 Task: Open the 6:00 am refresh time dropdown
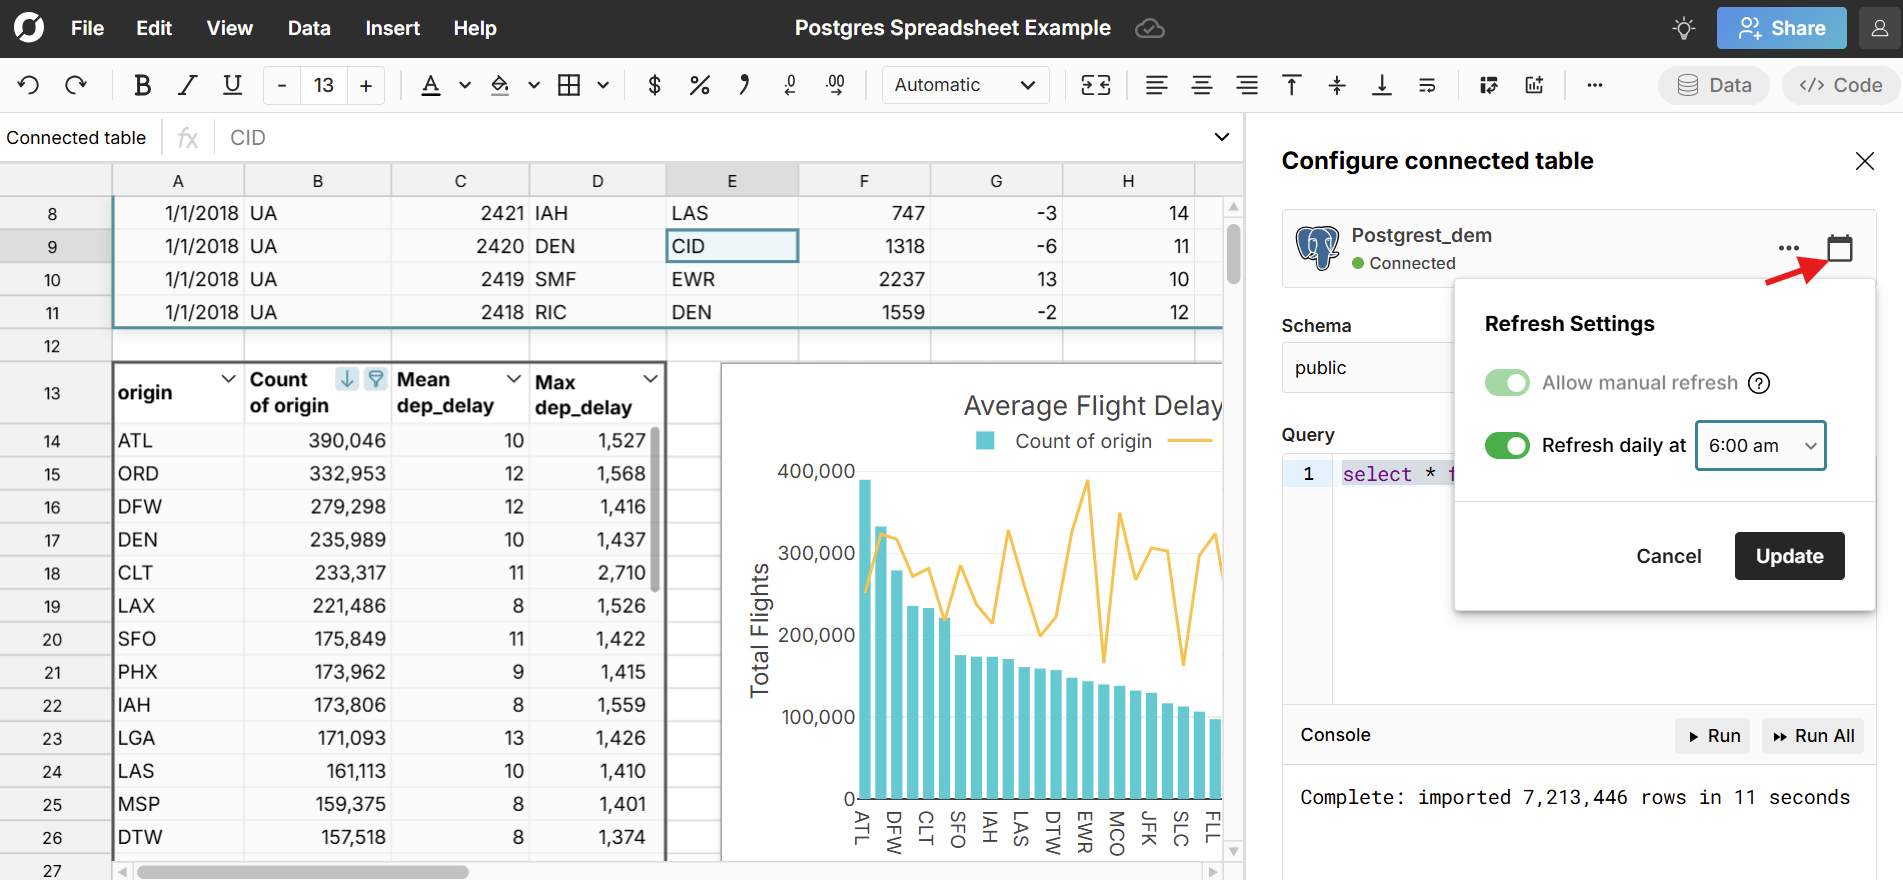coord(1760,446)
